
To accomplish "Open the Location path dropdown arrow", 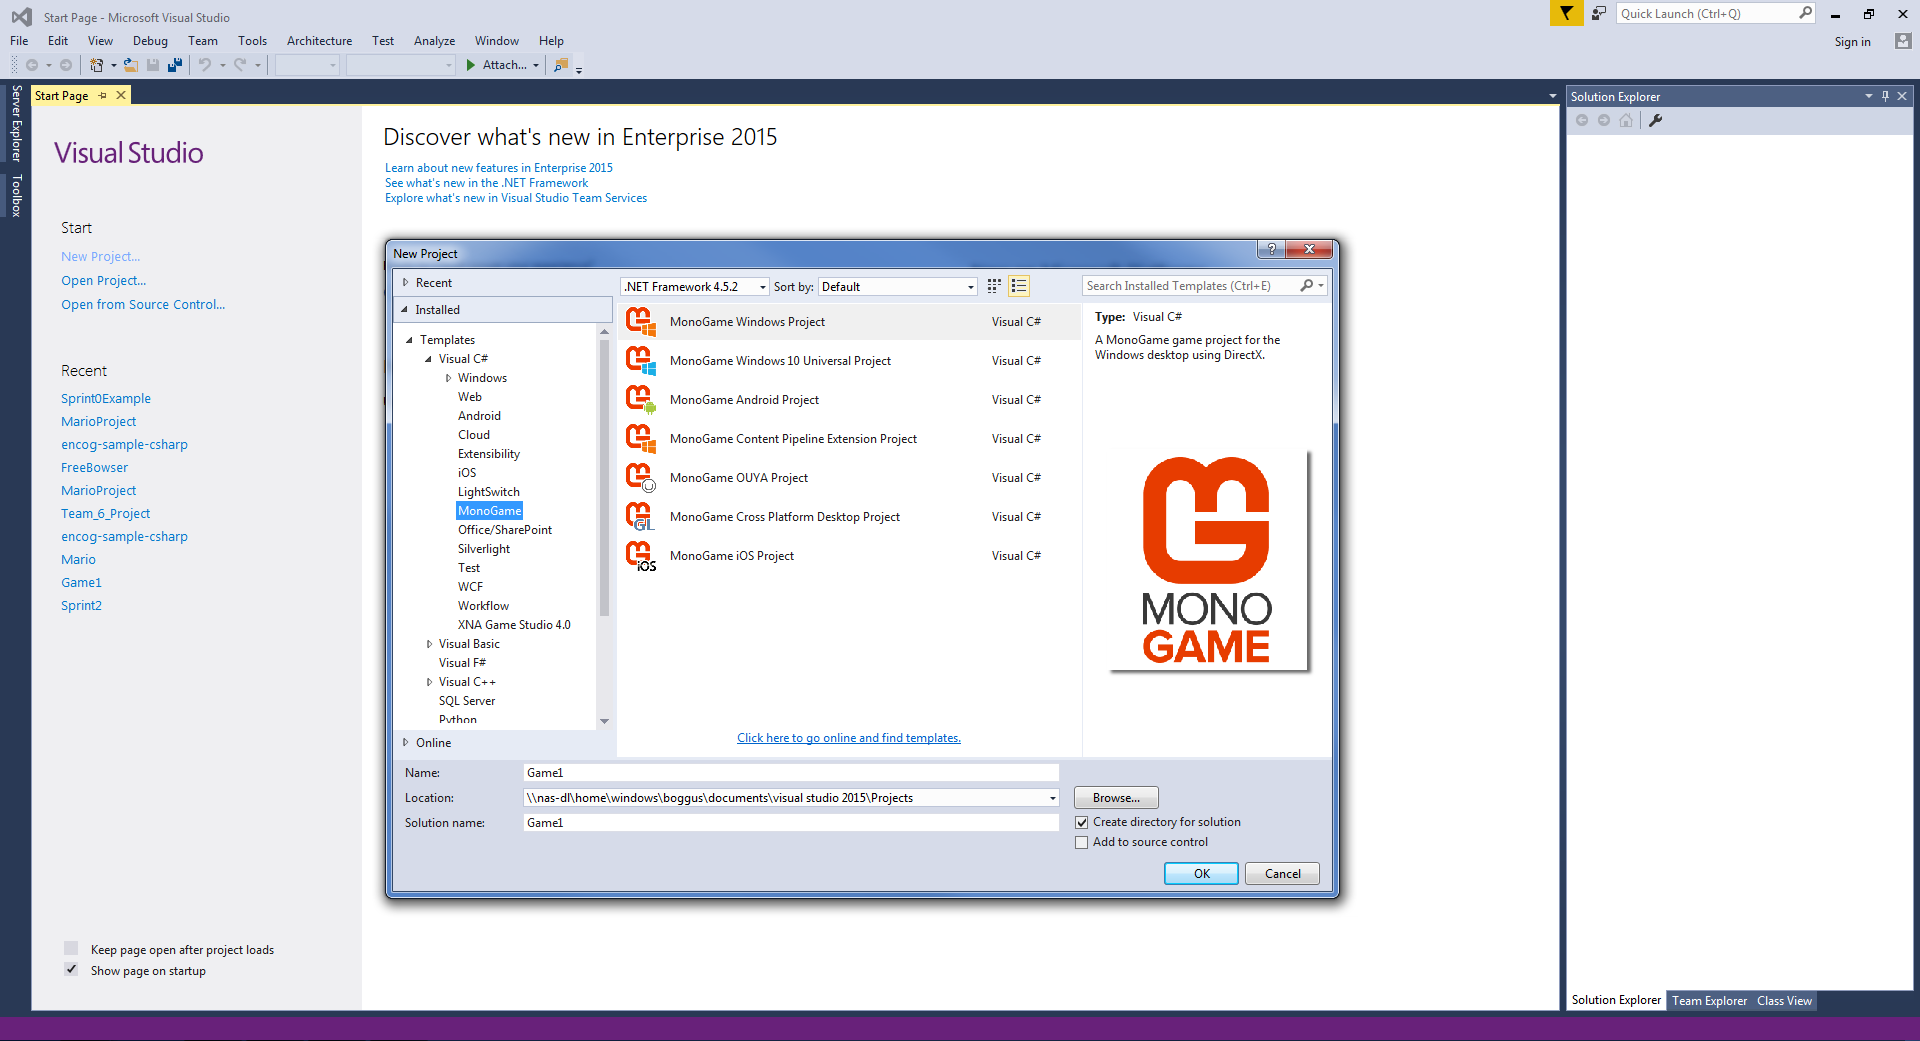I will click(x=1052, y=798).
